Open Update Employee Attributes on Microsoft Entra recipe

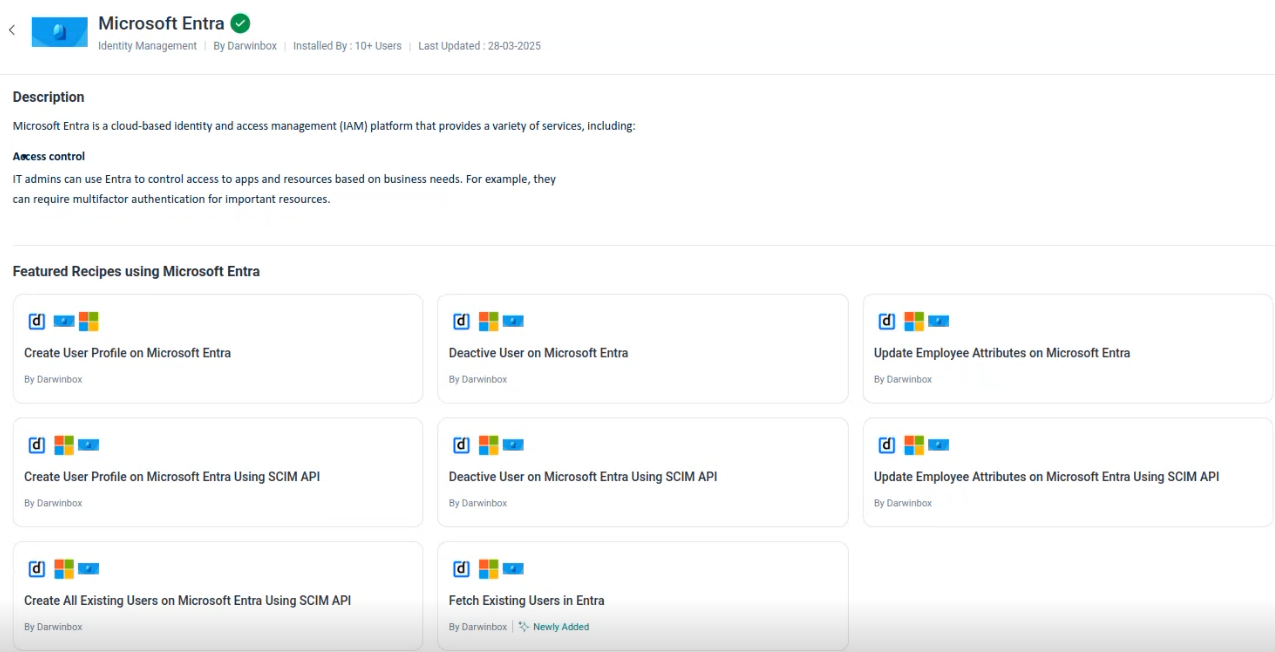point(1001,353)
